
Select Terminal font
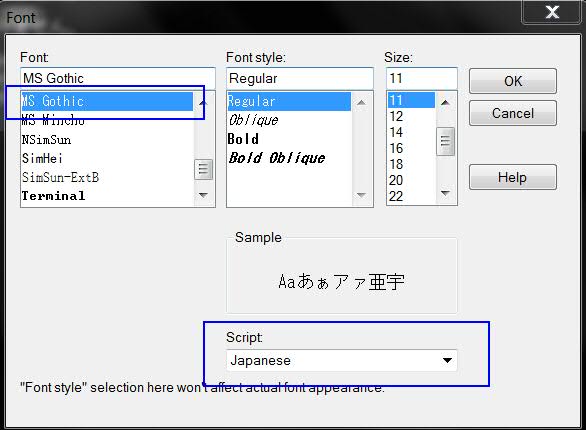pyautogui.click(x=107, y=196)
